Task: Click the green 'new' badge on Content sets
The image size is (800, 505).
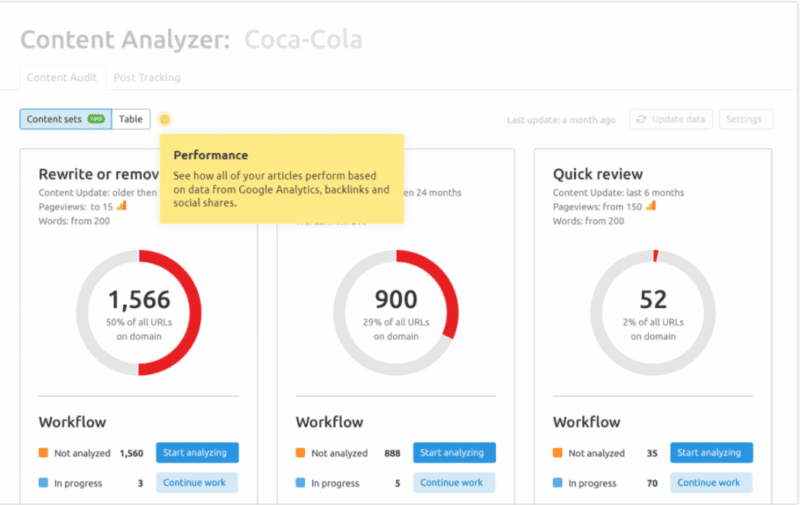Action: point(96,119)
